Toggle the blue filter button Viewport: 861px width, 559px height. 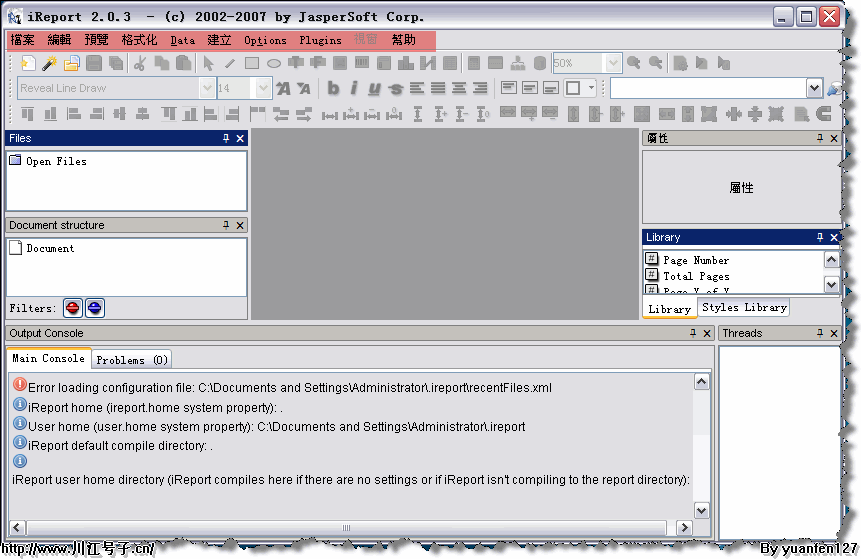click(x=94, y=308)
